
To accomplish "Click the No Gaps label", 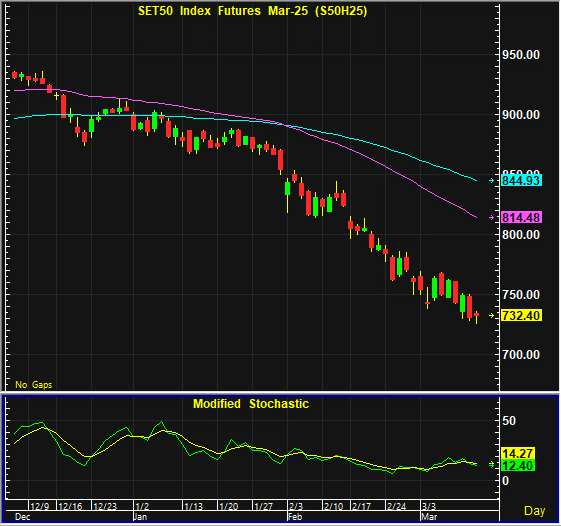I will point(34,385).
